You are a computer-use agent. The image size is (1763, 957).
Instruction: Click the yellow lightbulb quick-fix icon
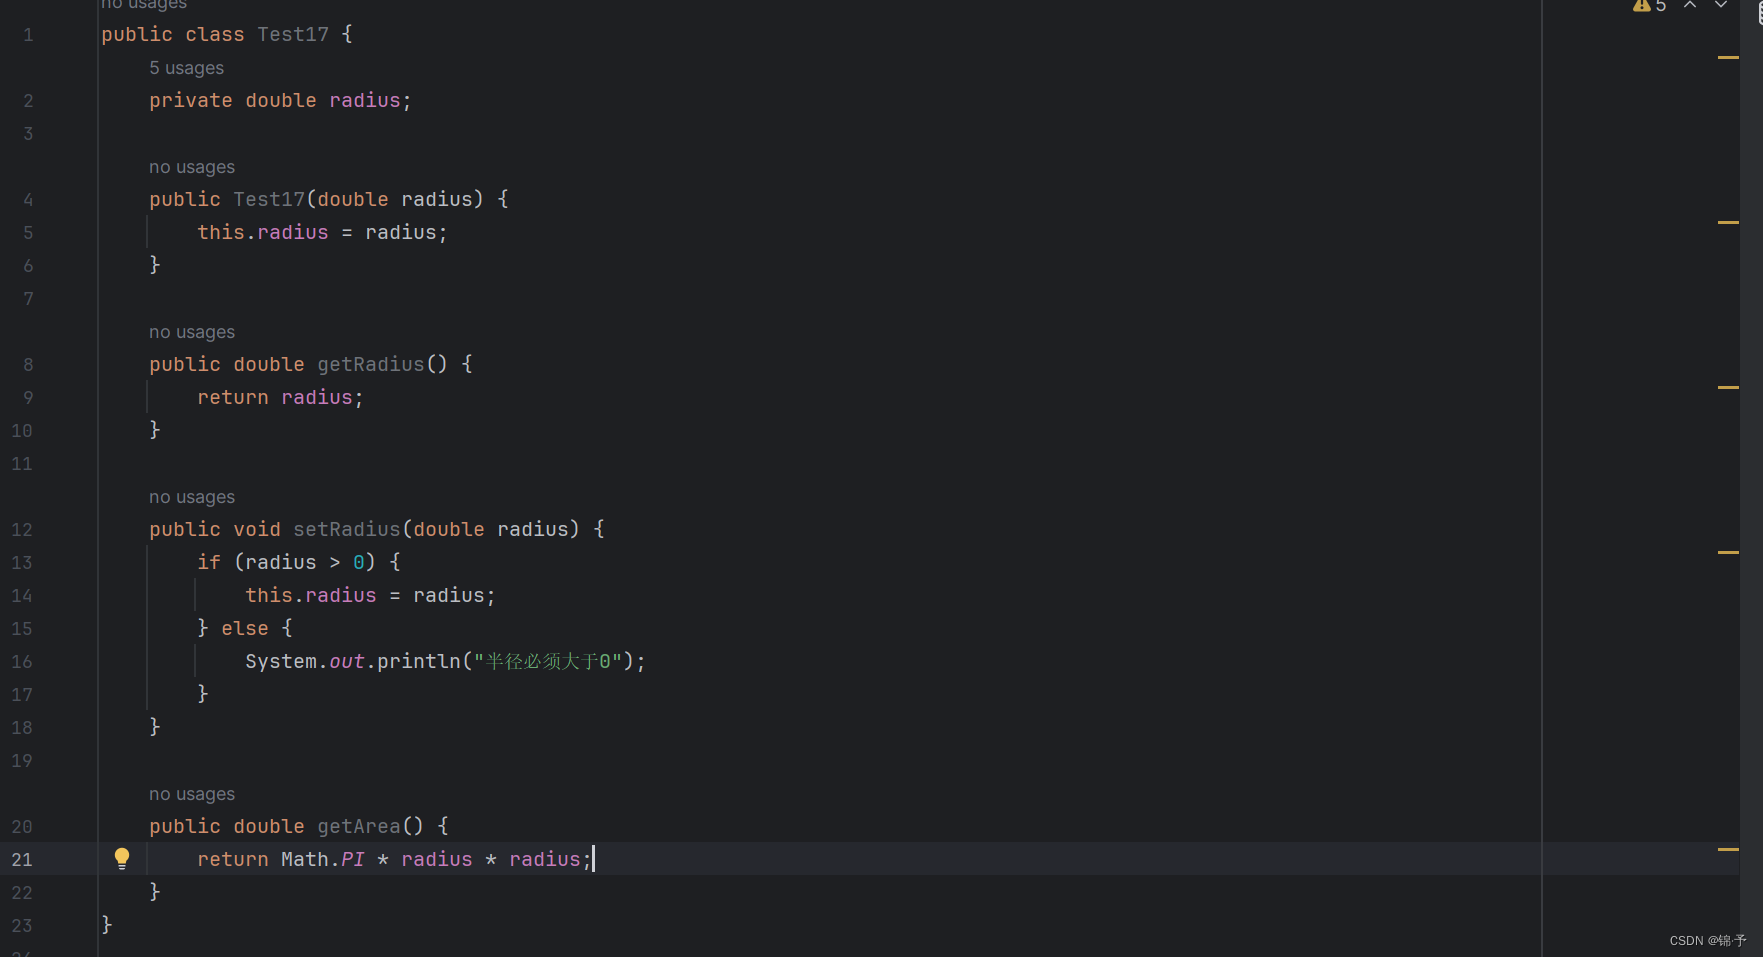tap(122, 858)
